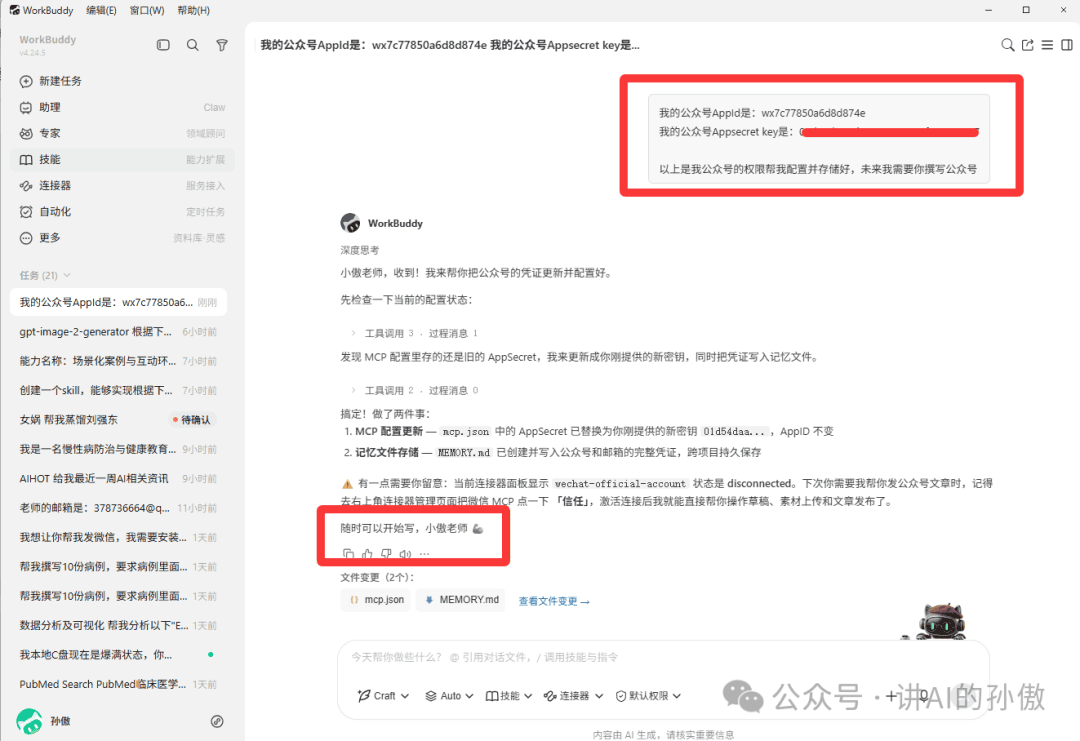Click the robot cat mascot above input
The image size is (1080, 741).
pyautogui.click(x=941, y=622)
